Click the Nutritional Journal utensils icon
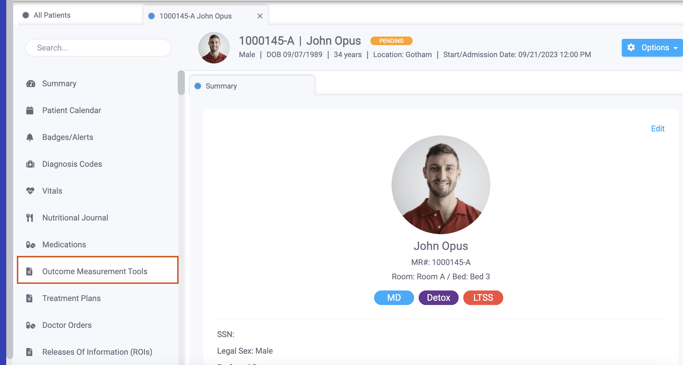Screen dimensions: 683x365 tap(30, 218)
